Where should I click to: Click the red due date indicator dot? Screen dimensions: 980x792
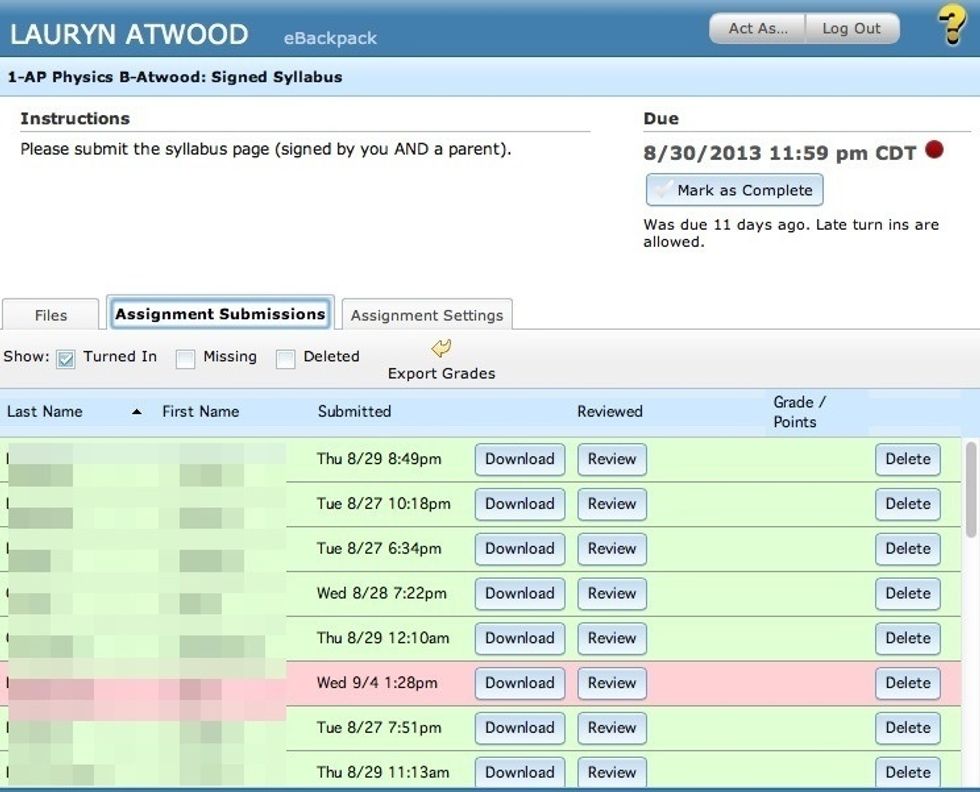tap(934, 150)
